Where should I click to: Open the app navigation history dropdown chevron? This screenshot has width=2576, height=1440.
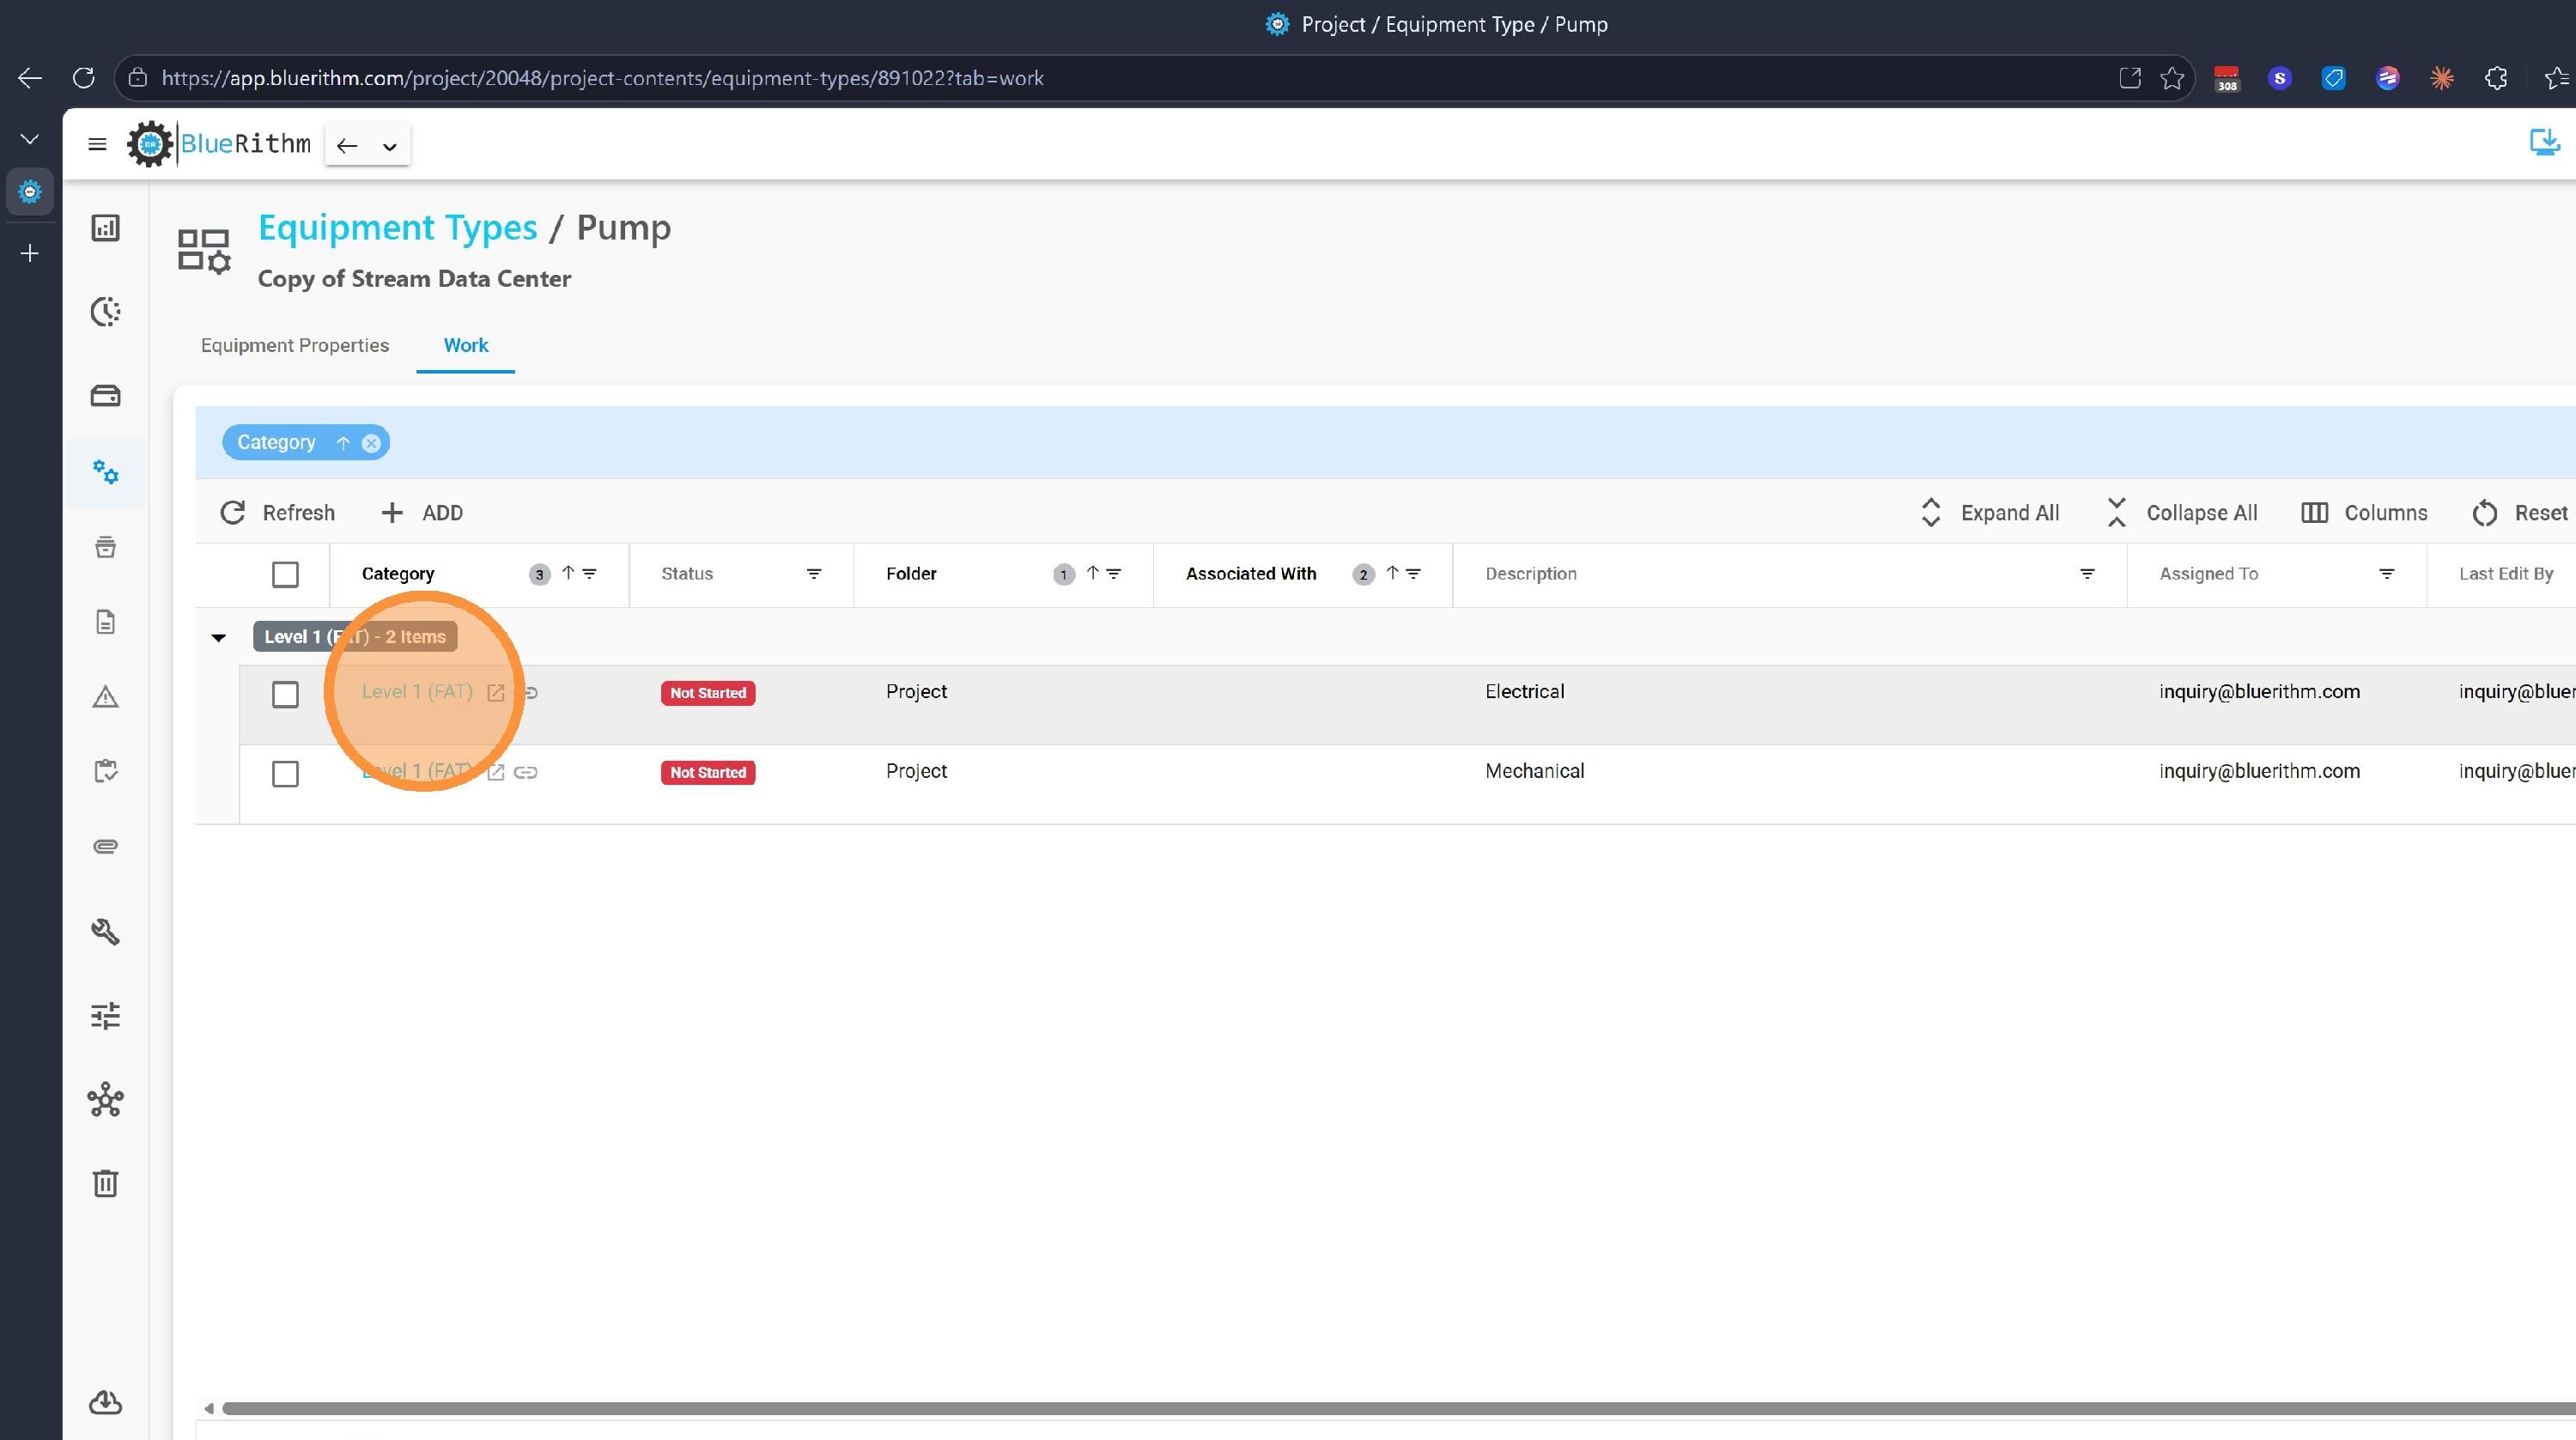point(390,146)
